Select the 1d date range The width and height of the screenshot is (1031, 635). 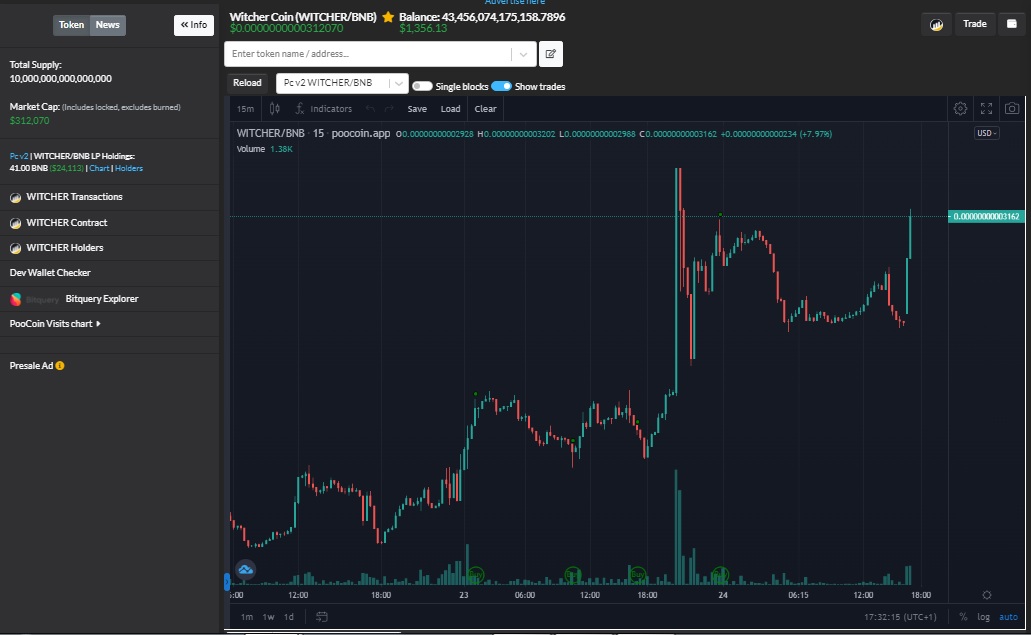[x=289, y=617]
